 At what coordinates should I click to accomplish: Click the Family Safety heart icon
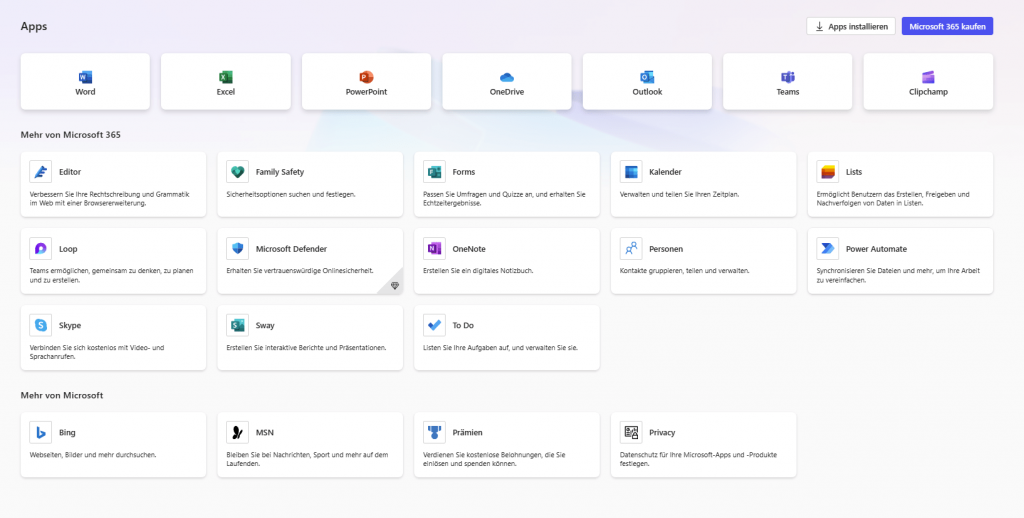tap(237, 172)
